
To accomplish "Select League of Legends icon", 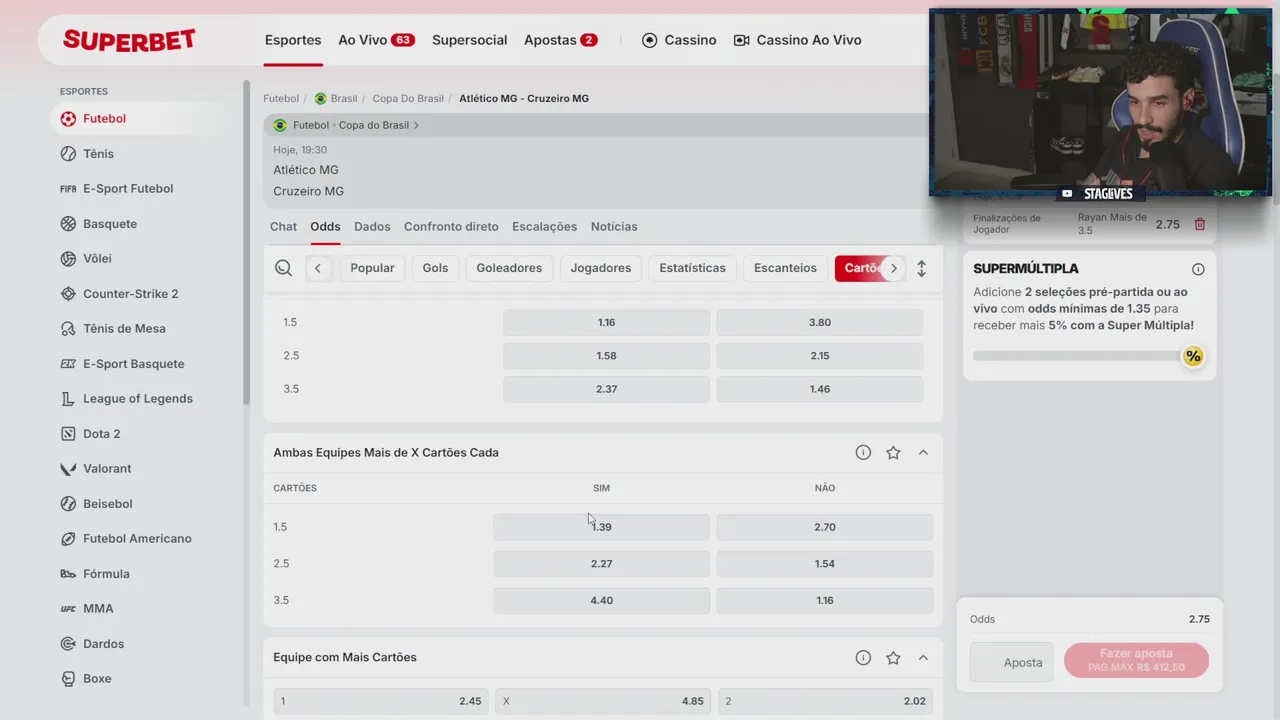I will 68,399.
